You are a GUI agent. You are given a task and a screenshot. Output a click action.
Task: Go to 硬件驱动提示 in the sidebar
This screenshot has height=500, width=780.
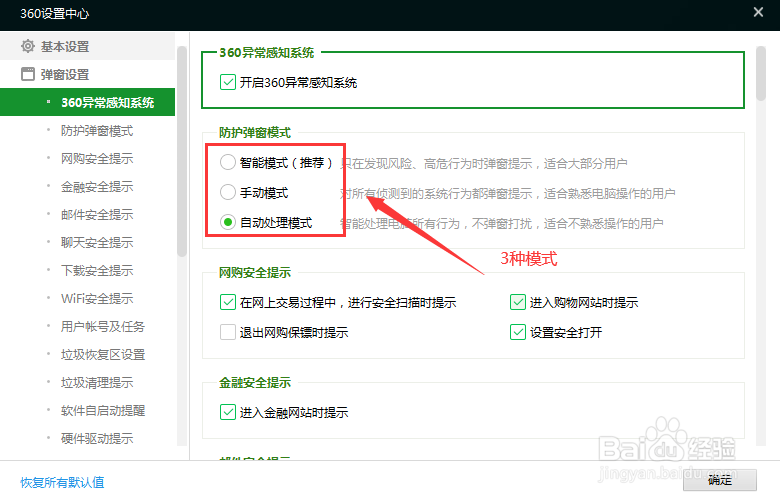pyautogui.click(x=97, y=438)
